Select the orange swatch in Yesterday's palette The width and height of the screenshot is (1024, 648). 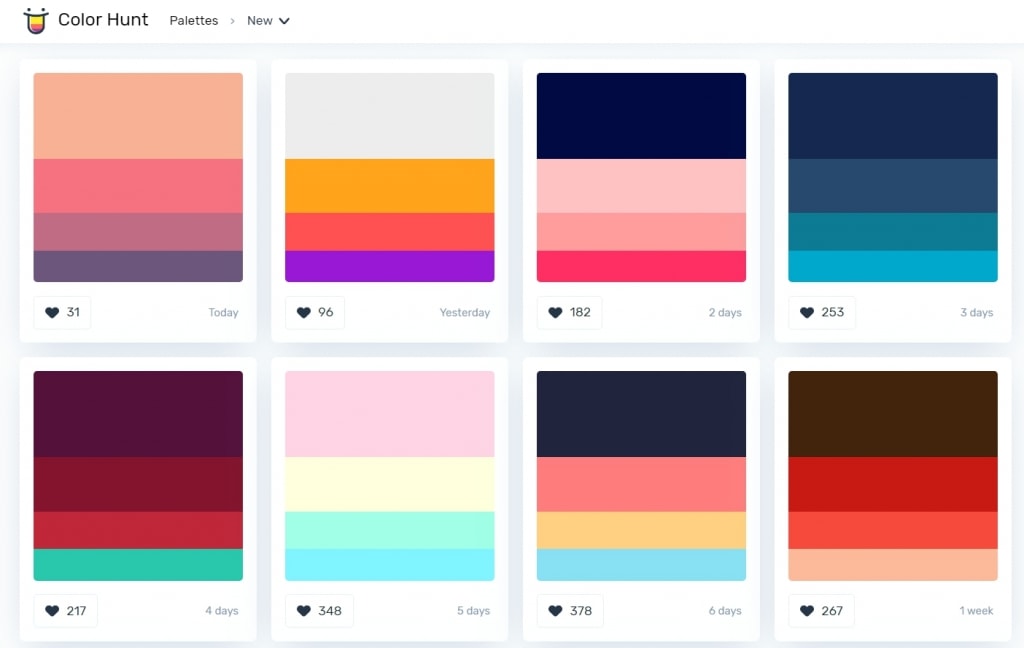coord(389,185)
